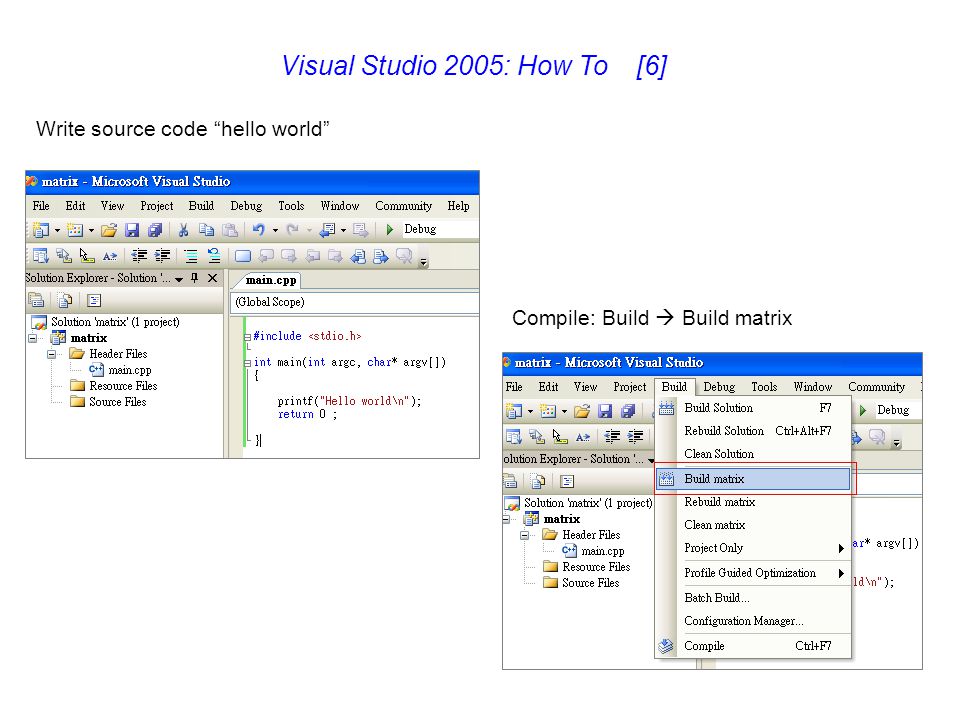
Task: Collapse the int main function outline
Action: pos(247,363)
